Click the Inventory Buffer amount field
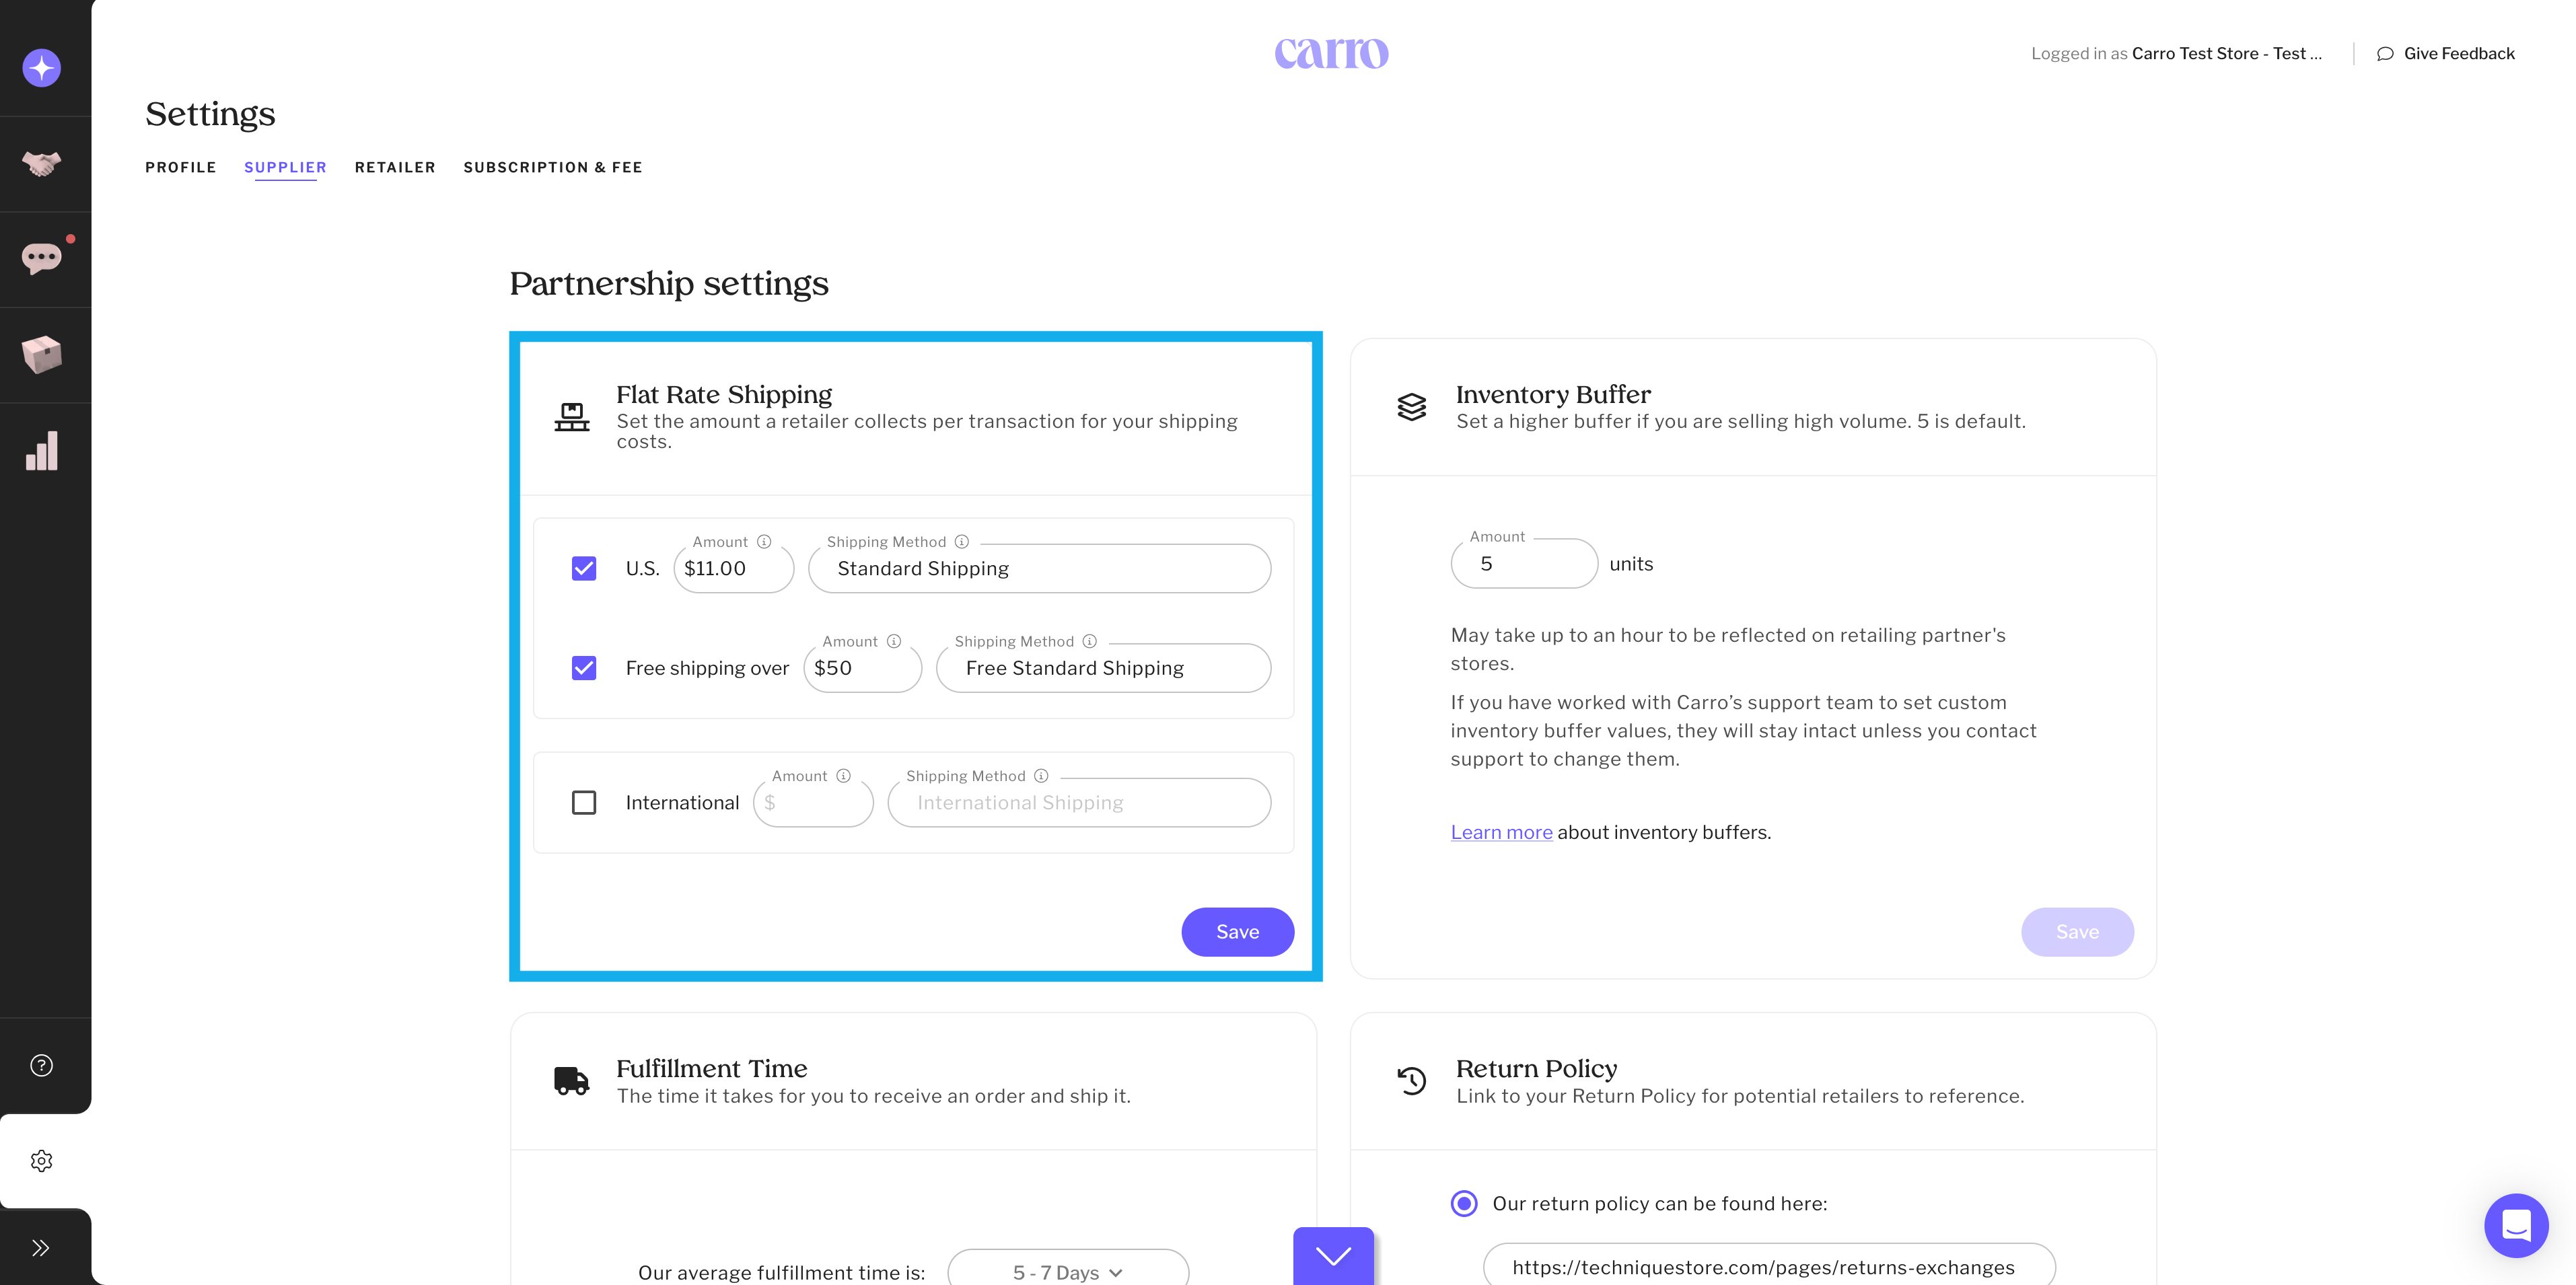This screenshot has width=2576, height=1285. pos(1523,564)
